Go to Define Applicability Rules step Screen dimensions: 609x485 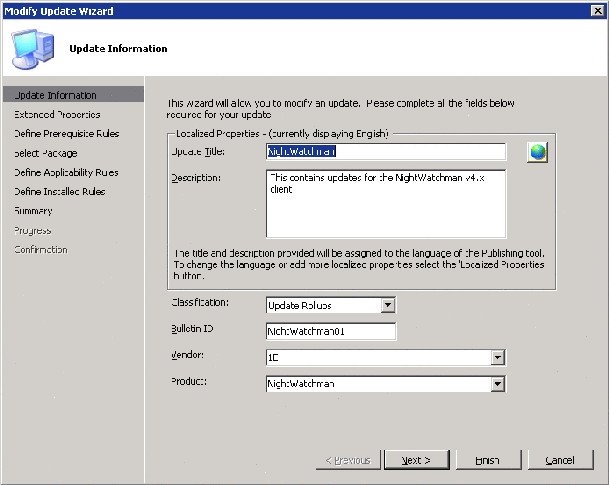[66, 172]
